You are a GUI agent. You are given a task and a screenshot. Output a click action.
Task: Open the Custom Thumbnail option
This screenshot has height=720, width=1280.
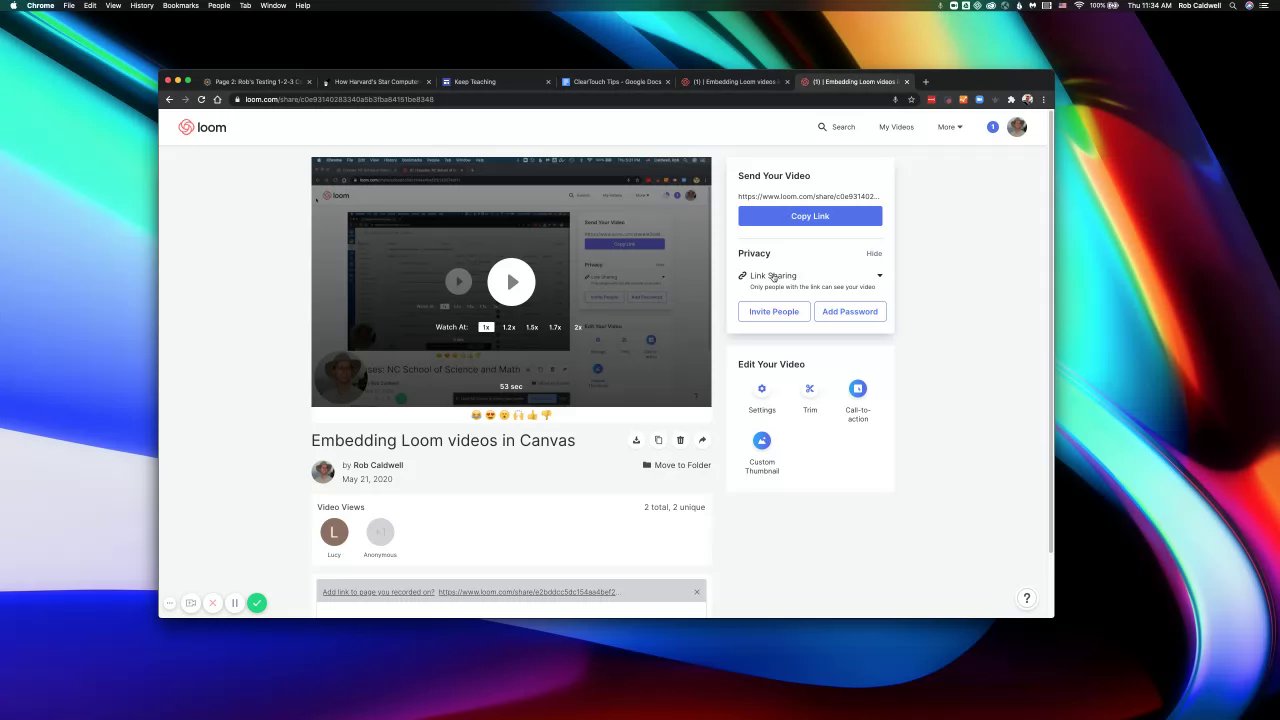click(762, 441)
